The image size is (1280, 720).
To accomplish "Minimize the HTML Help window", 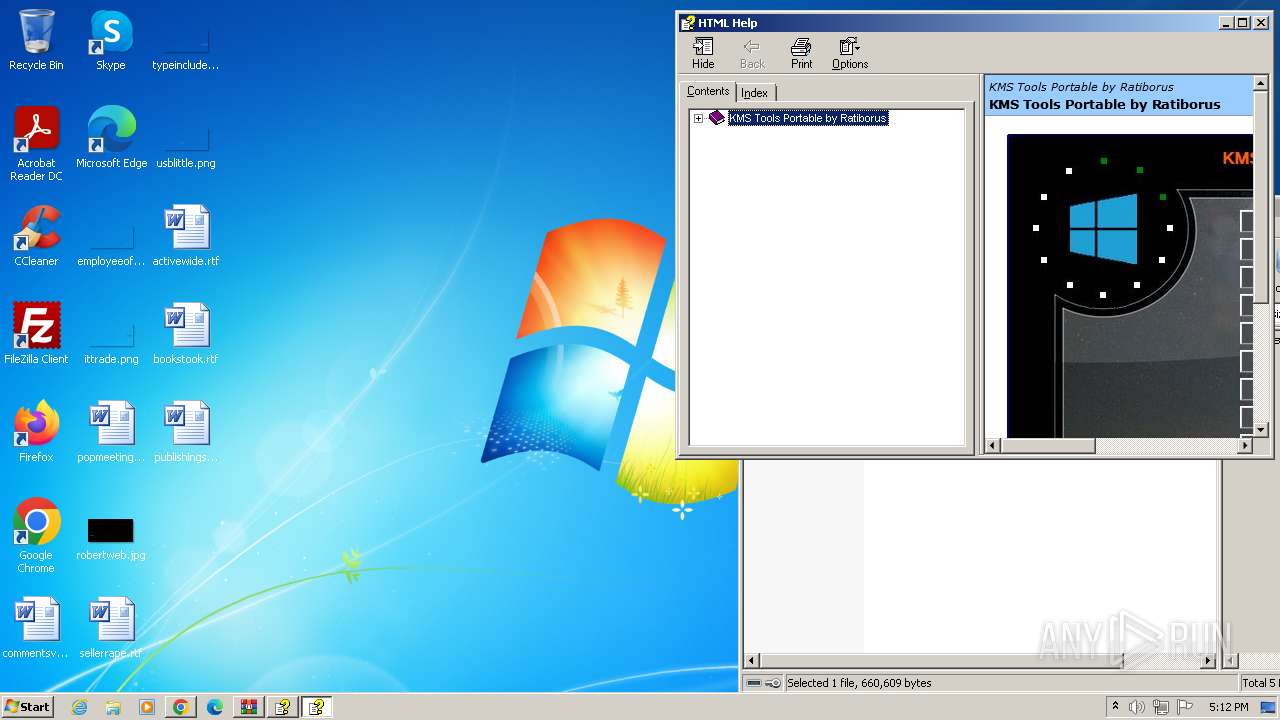I will [x=1227, y=23].
